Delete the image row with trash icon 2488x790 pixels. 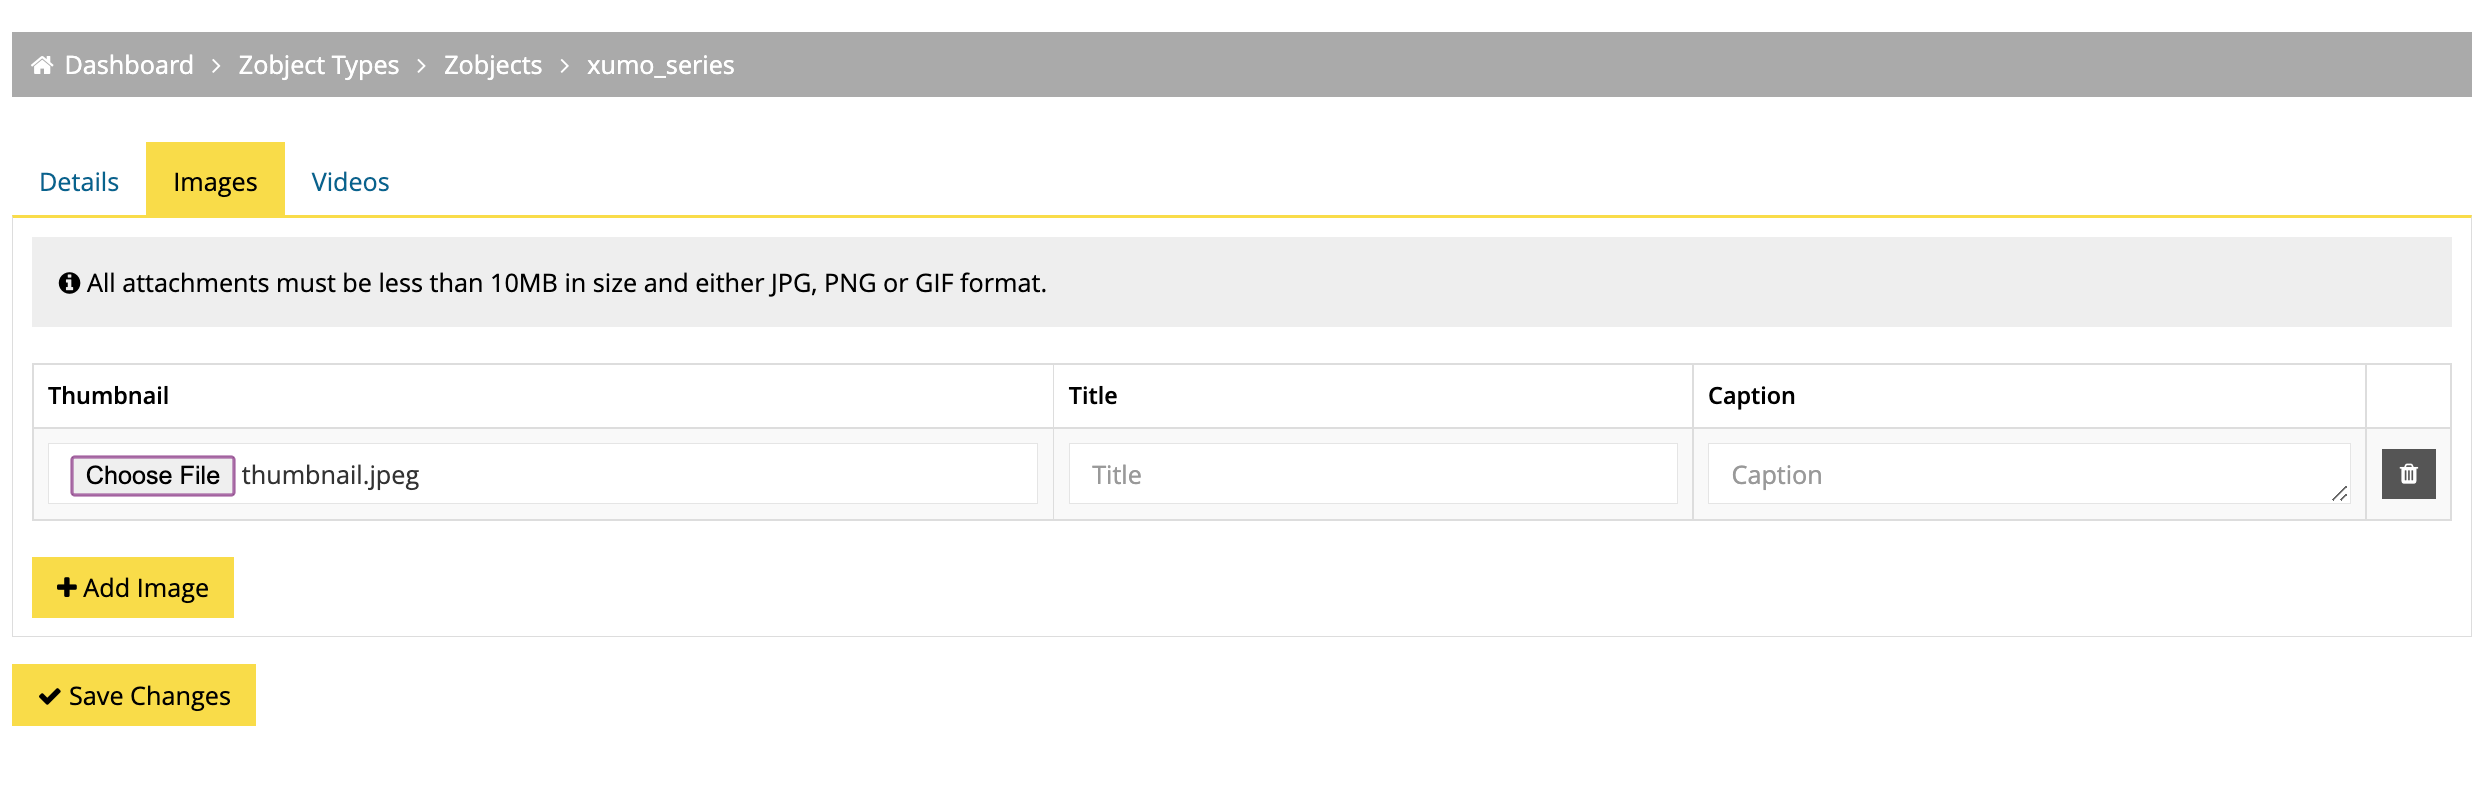coord(2408,474)
